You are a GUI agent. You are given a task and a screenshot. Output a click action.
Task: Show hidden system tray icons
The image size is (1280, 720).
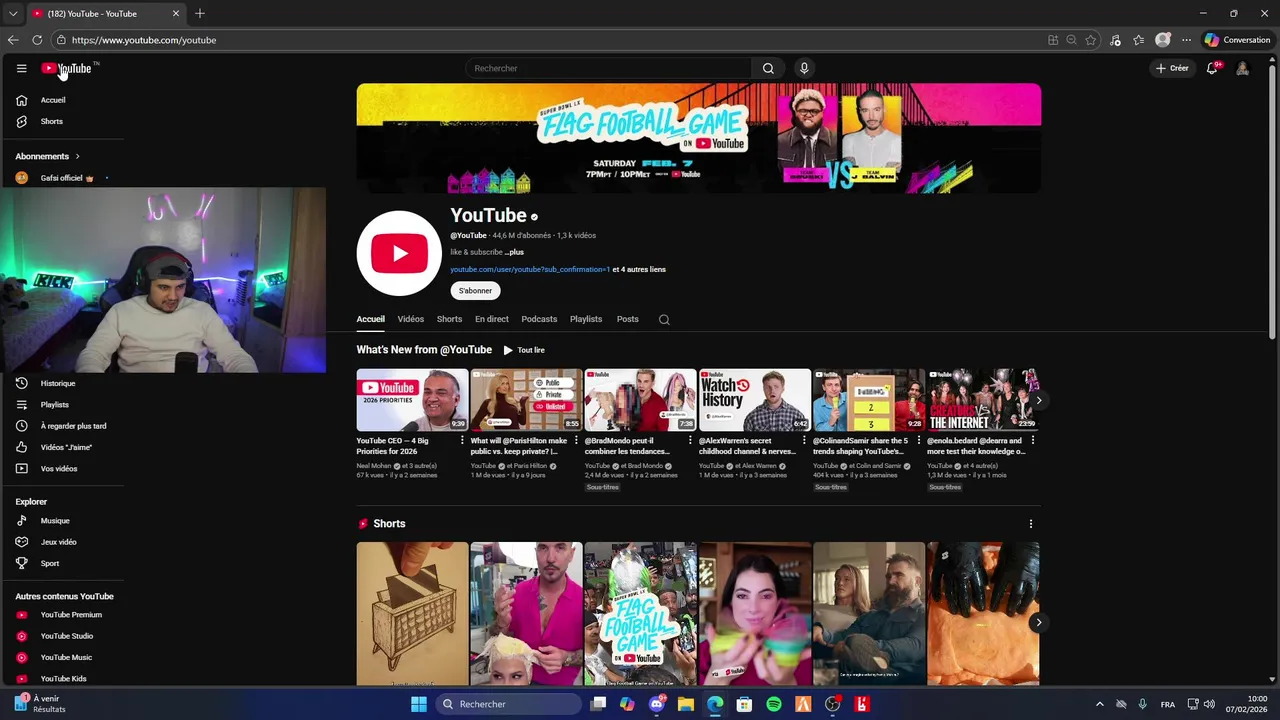pos(1099,704)
